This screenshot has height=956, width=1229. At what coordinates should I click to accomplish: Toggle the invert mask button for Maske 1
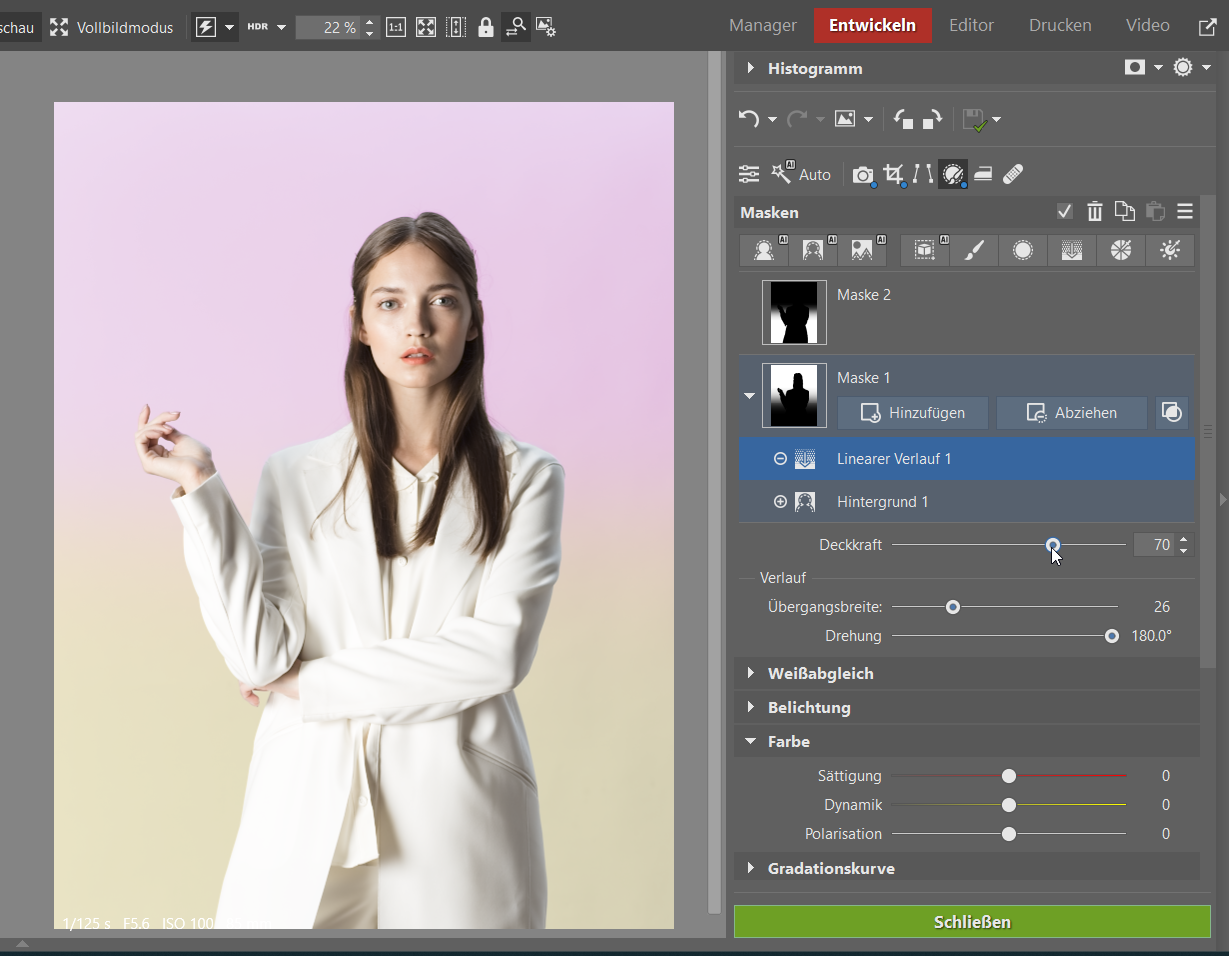click(1172, 413)
